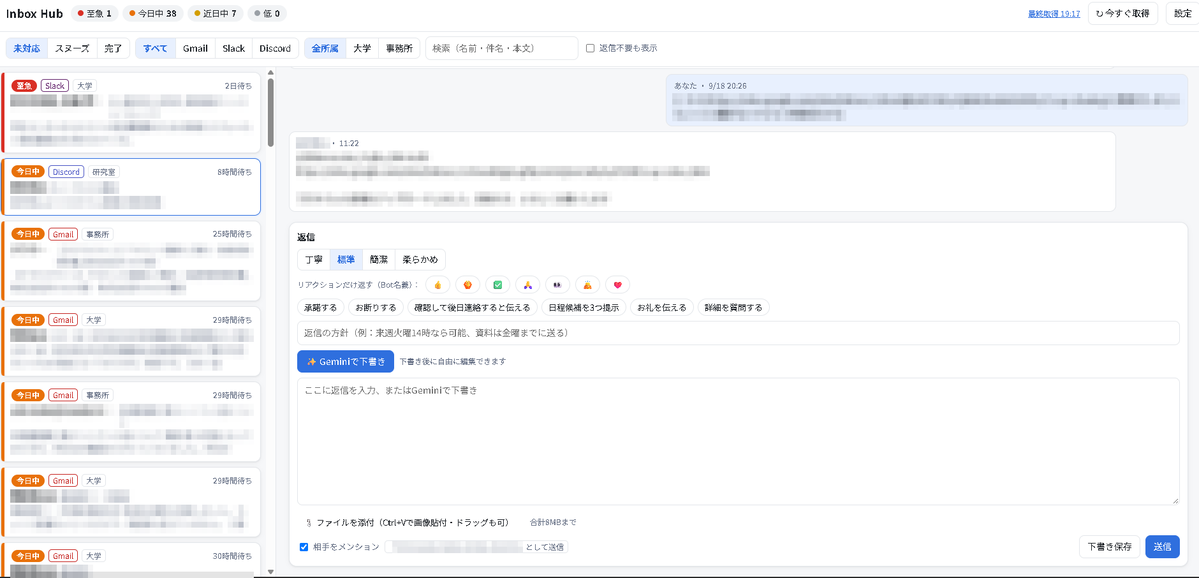This screenshot has height=578, width=1199.
Task: Send the green check mark reaction
Action: click(x=498, y=284)
